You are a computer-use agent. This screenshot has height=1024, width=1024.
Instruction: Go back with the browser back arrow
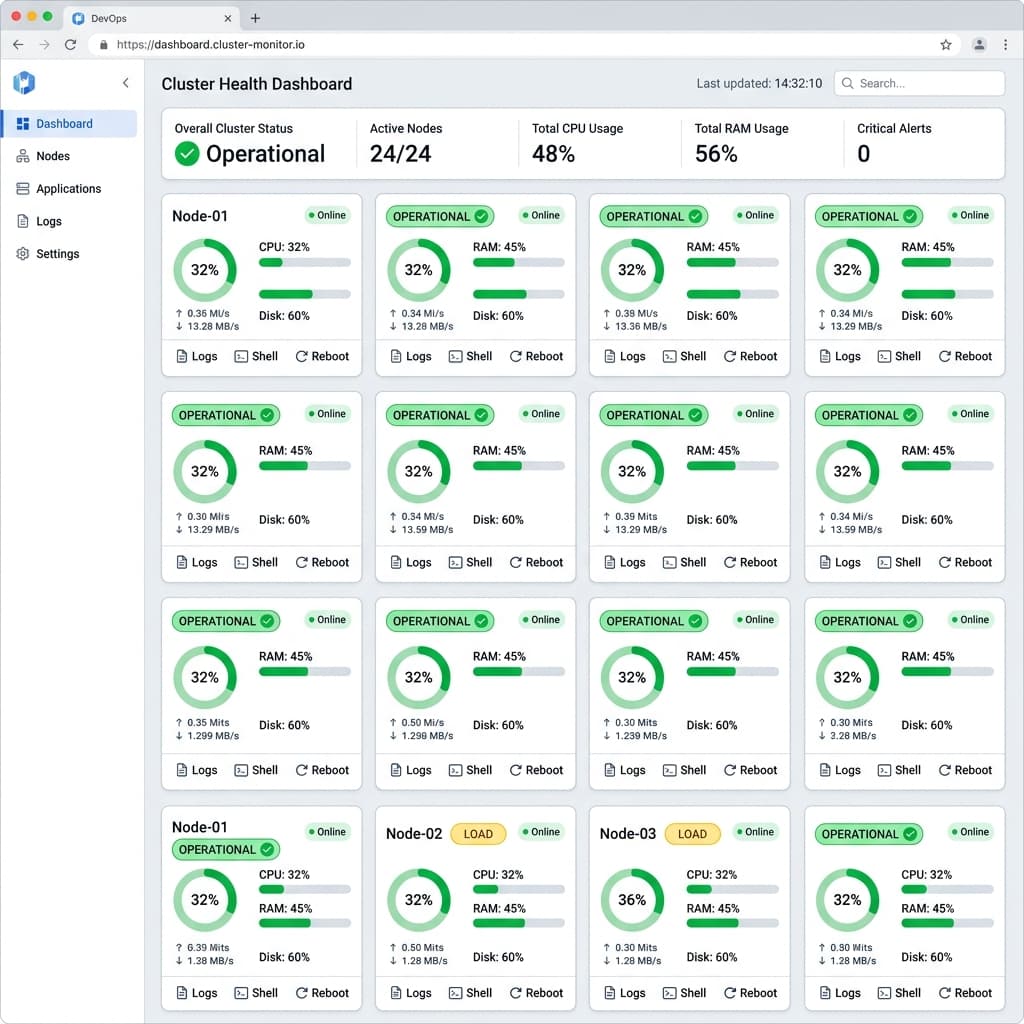[18, 44]
